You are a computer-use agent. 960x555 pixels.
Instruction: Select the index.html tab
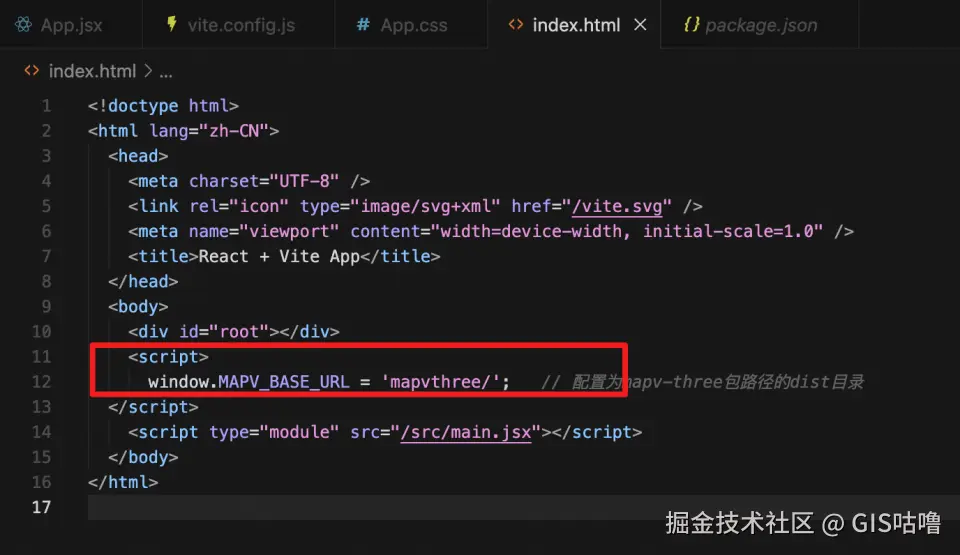point(574,25)
